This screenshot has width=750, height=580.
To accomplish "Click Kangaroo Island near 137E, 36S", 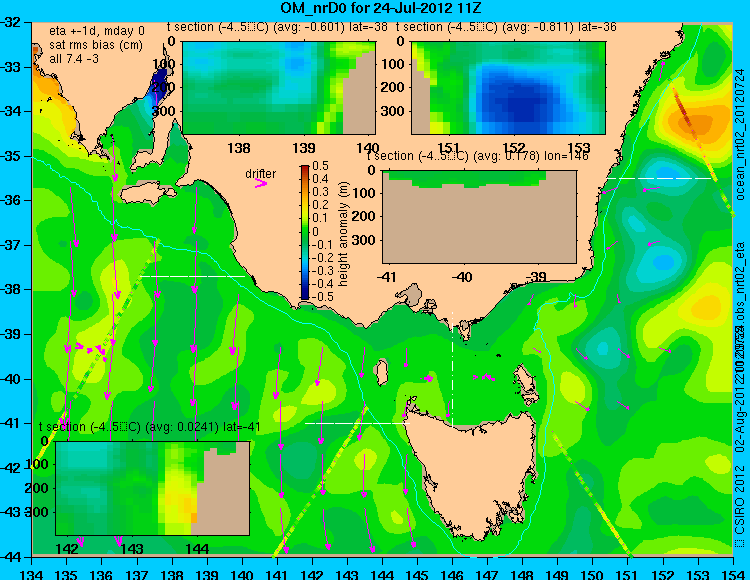I will [147, 195].
